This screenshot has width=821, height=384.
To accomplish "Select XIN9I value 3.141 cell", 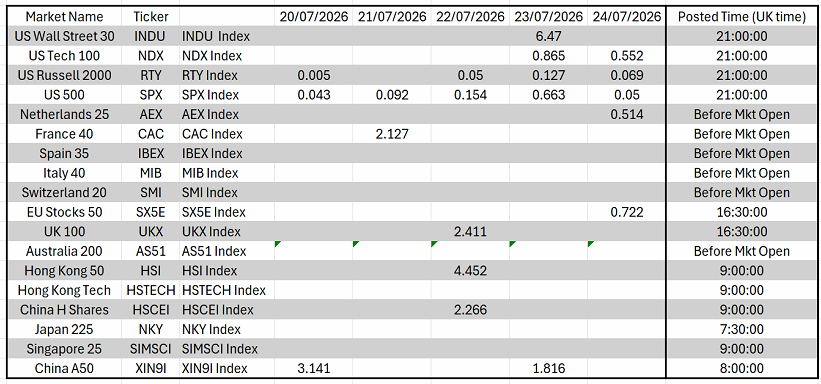I will tap(314, 369).
